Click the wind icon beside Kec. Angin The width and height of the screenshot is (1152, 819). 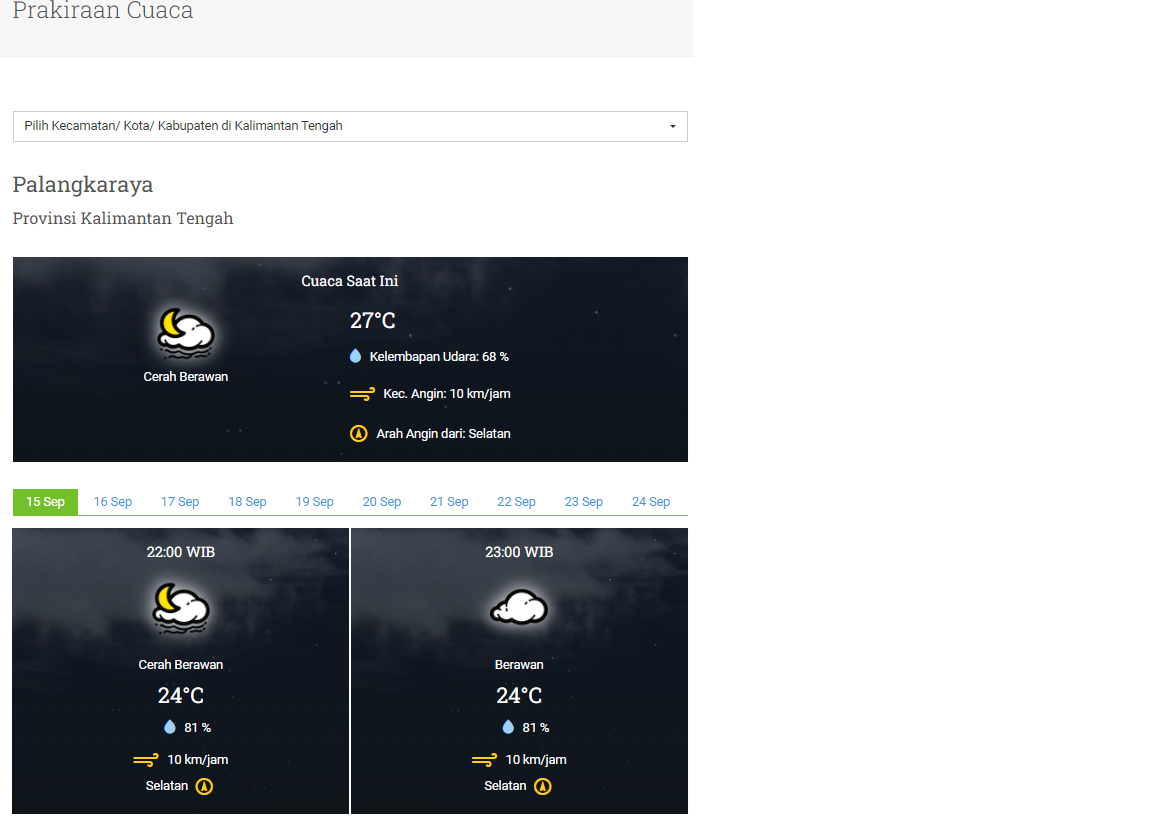click(362, 394)
